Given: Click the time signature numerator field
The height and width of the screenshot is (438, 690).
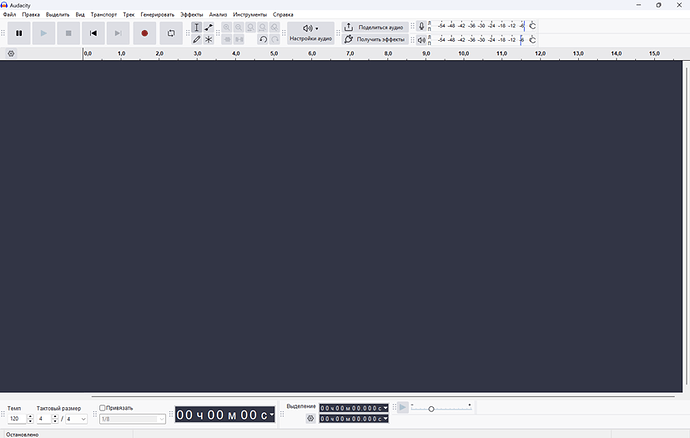Looking at the screenshot, I should (44, 419).
